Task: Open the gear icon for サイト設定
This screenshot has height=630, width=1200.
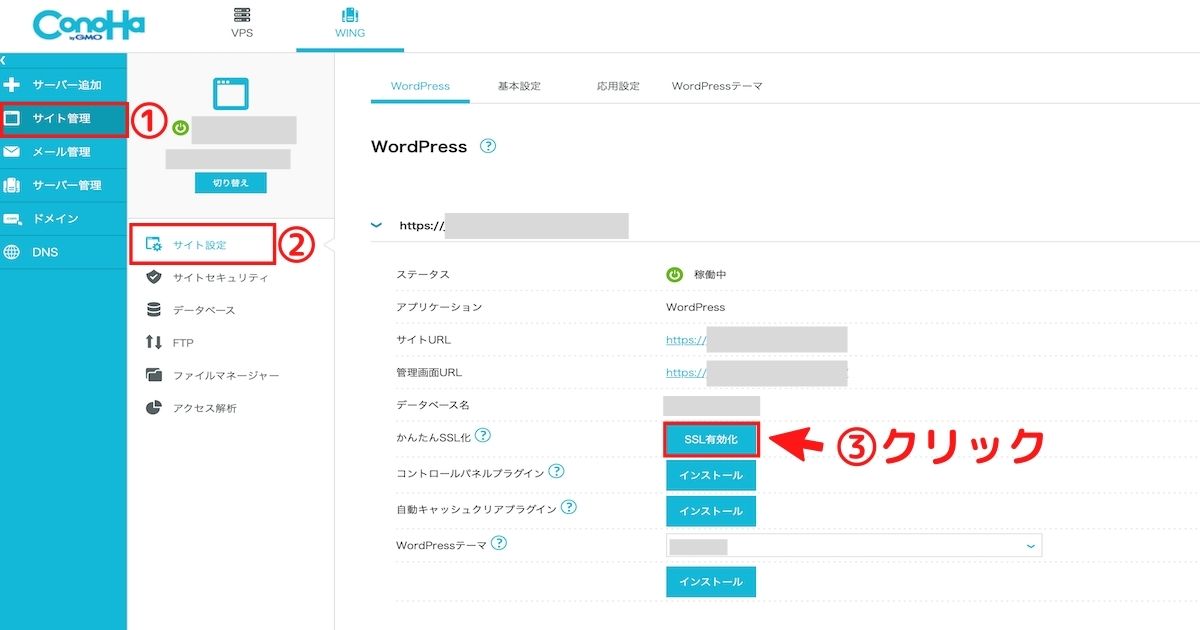Action: [x=154, y=245]
